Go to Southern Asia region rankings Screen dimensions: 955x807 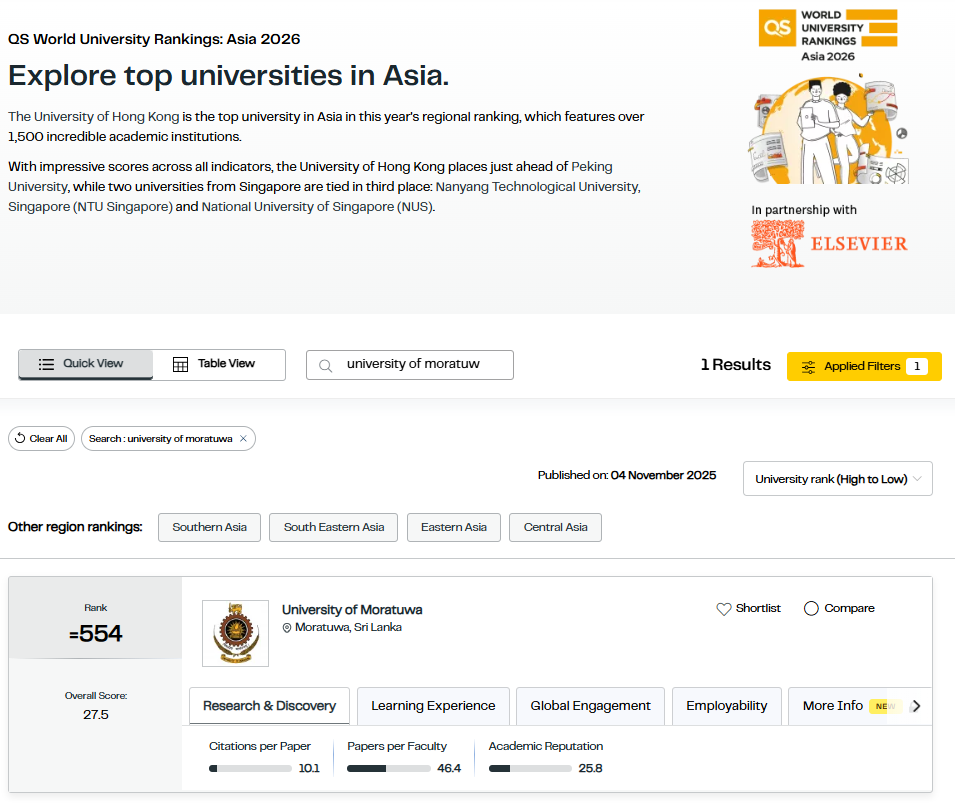[210, 527]
